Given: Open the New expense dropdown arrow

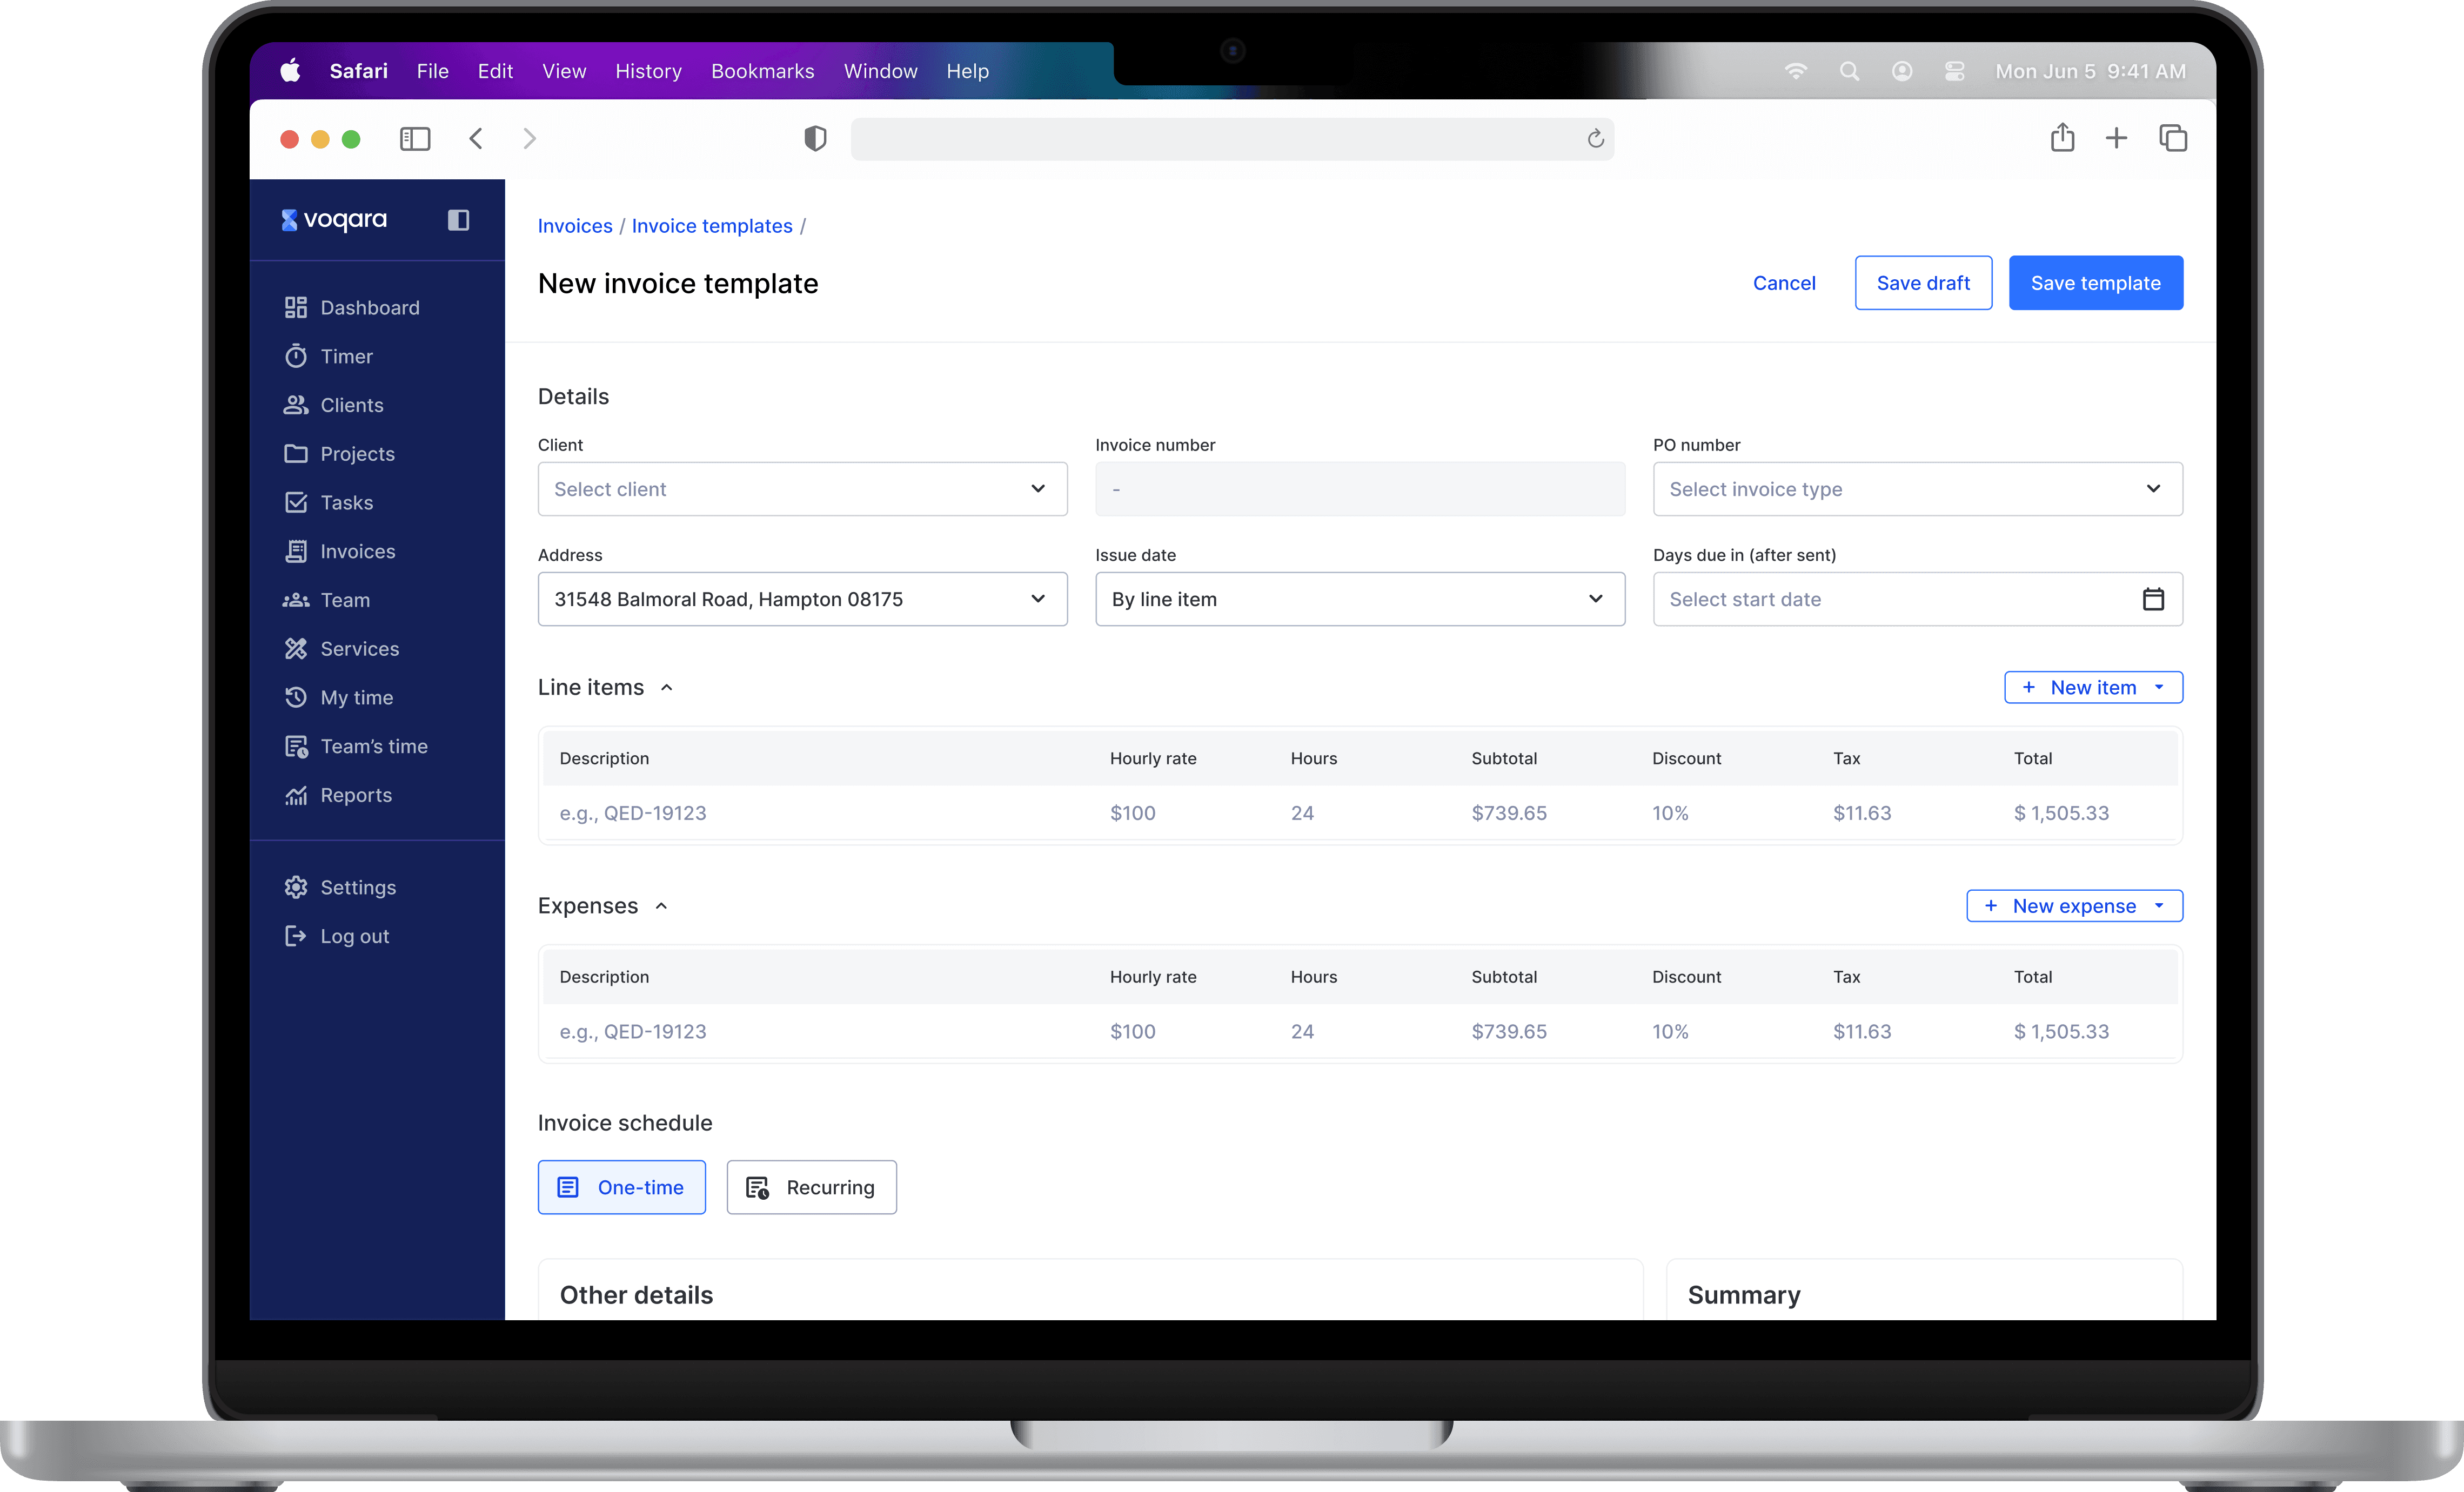Looking at the screenshot, I should (2159, 906).
